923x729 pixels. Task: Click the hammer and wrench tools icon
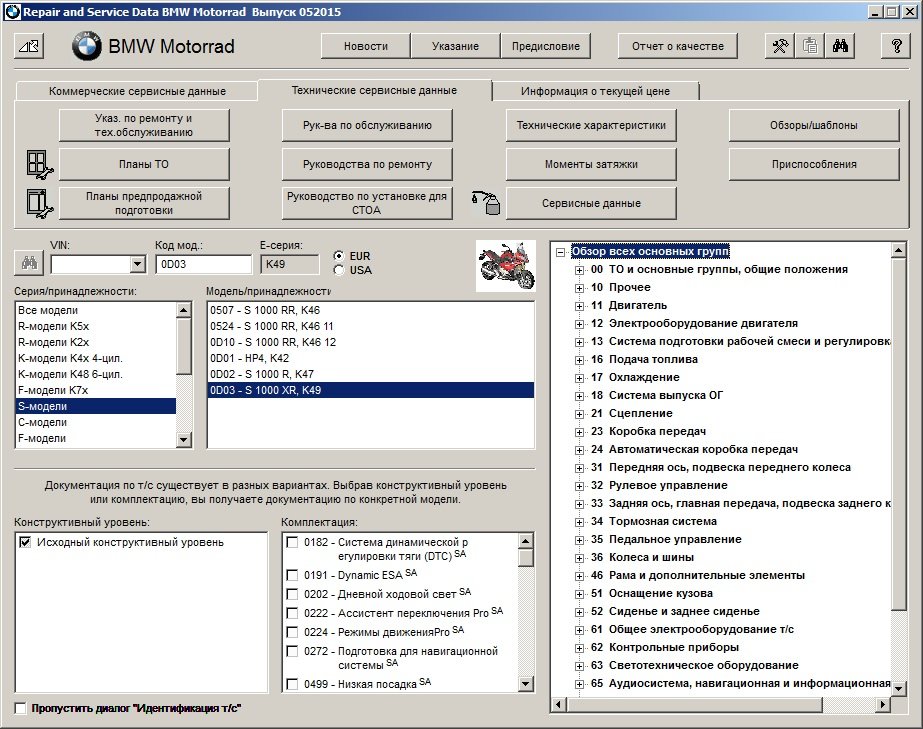coord(780,46)
